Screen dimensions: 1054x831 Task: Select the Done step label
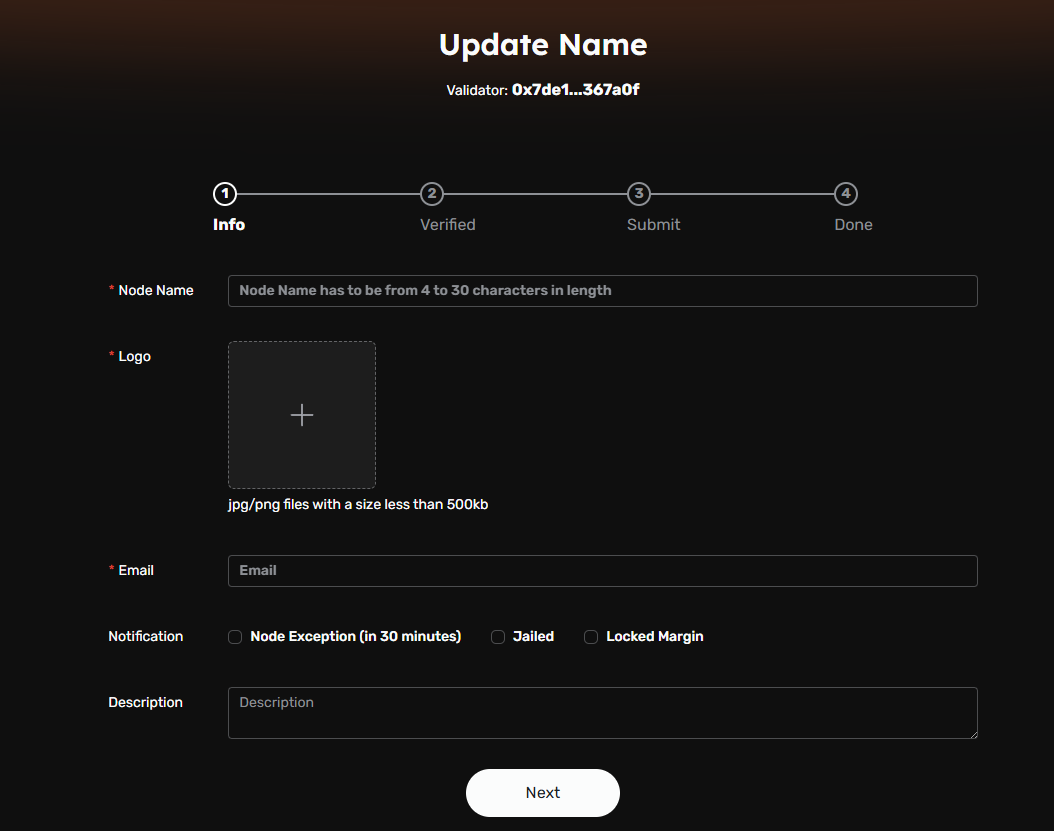852,224
